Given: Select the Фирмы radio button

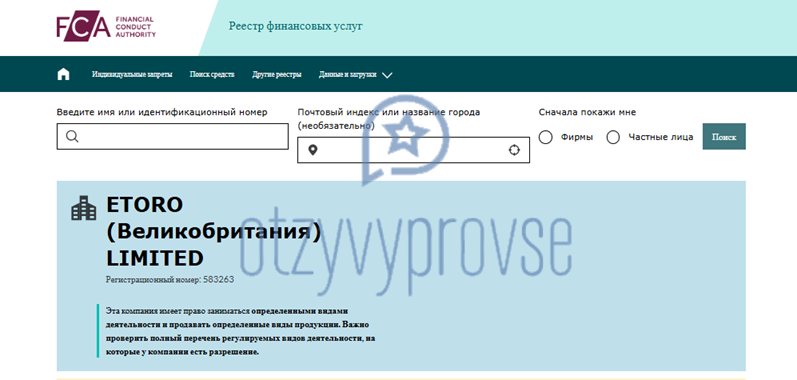Looking at the screenshot, I should (545, 137).
